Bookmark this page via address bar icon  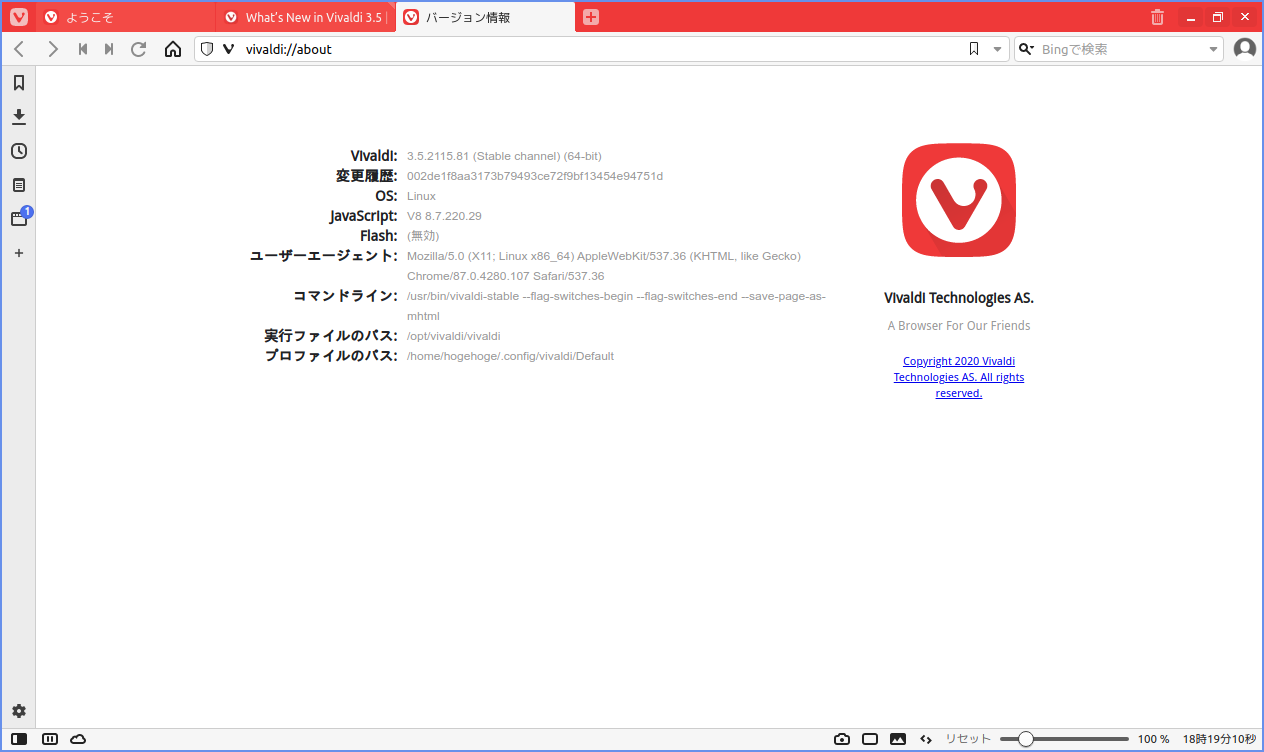coord(974,49)
